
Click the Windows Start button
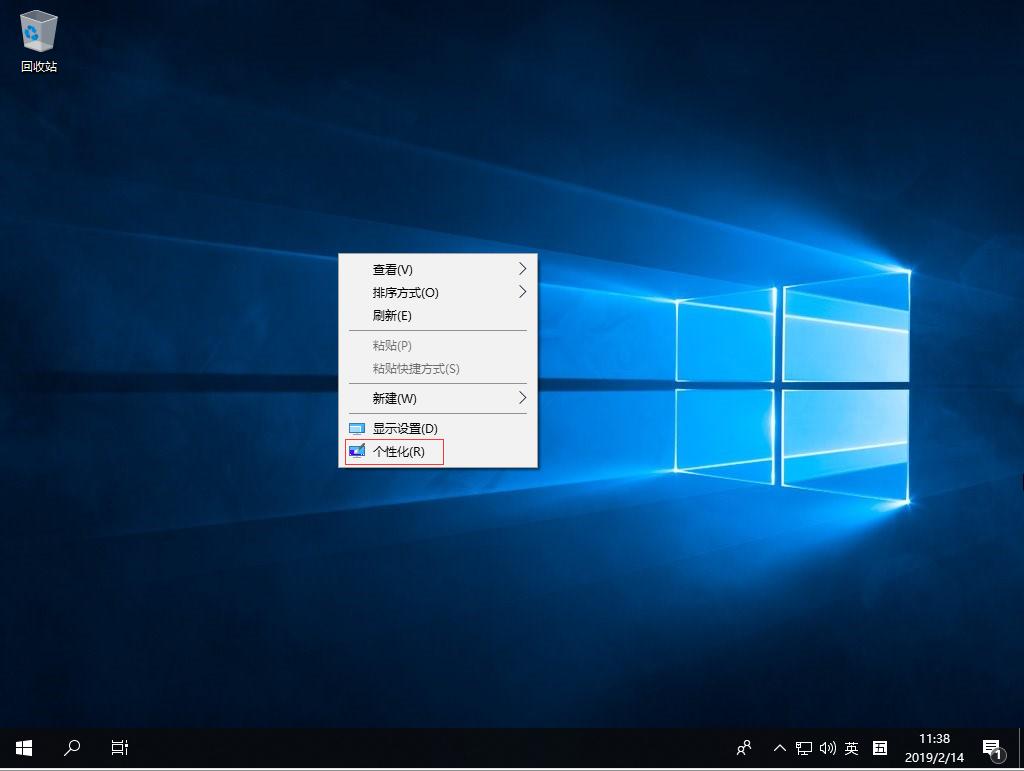(22, 747)
